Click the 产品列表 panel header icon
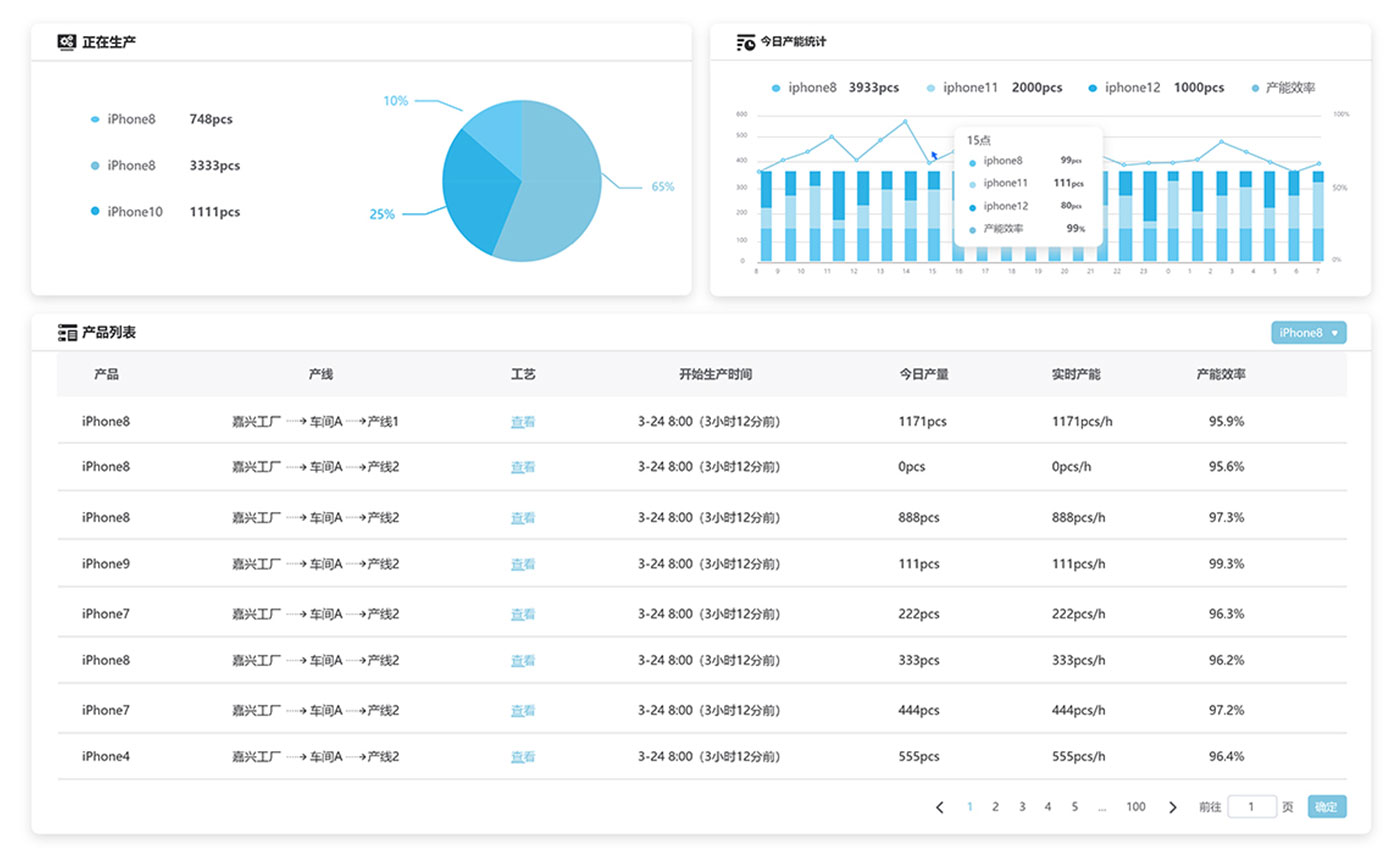1400x856 pixels. (x=67, y=333)
